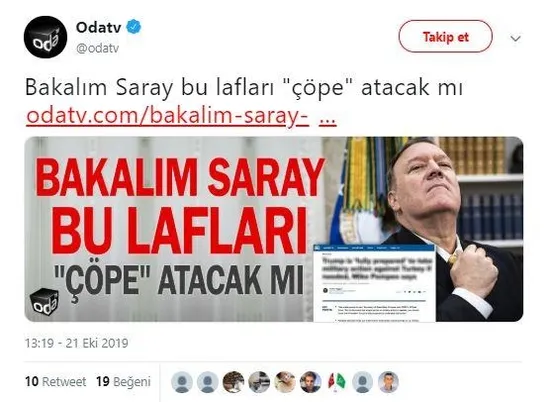Click the last liker avatar of a man
This screenshot has width=550, height=402.
coord(389,382)
